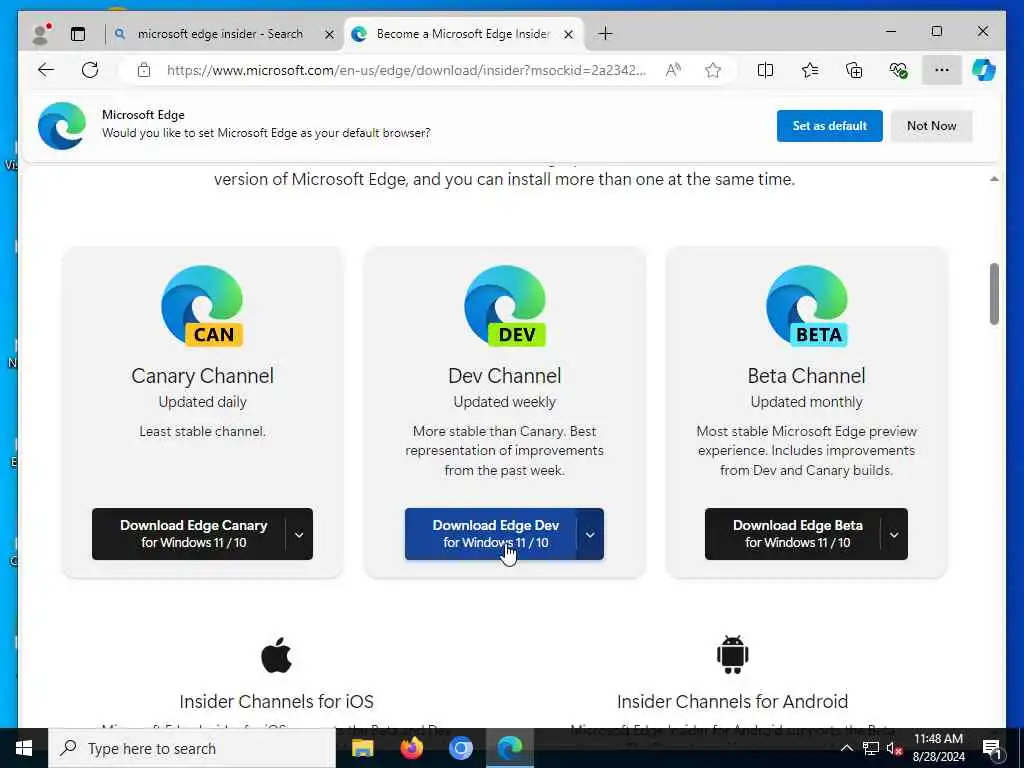Open tab actions menu icon
Viewport: 1024px width, 768px height.
[x=78, y=34]
